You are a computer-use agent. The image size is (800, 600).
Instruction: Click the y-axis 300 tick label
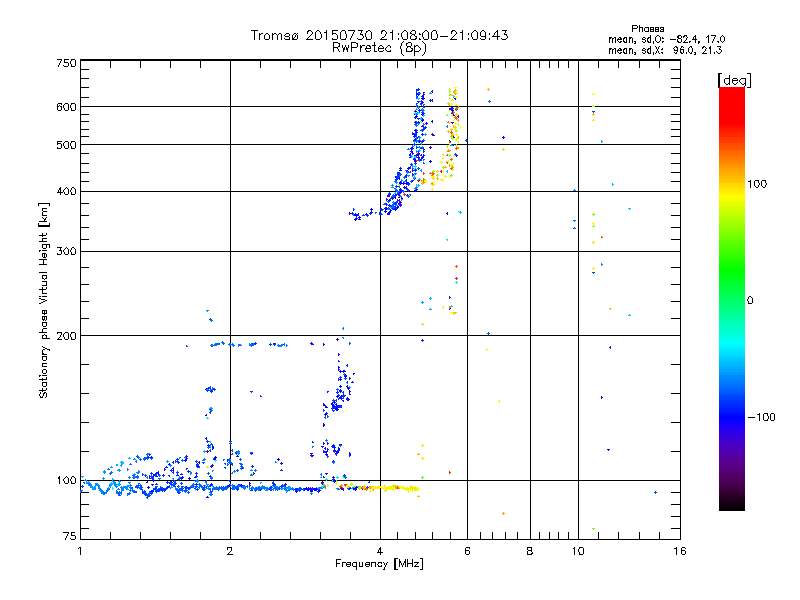(x=66, y=252)
